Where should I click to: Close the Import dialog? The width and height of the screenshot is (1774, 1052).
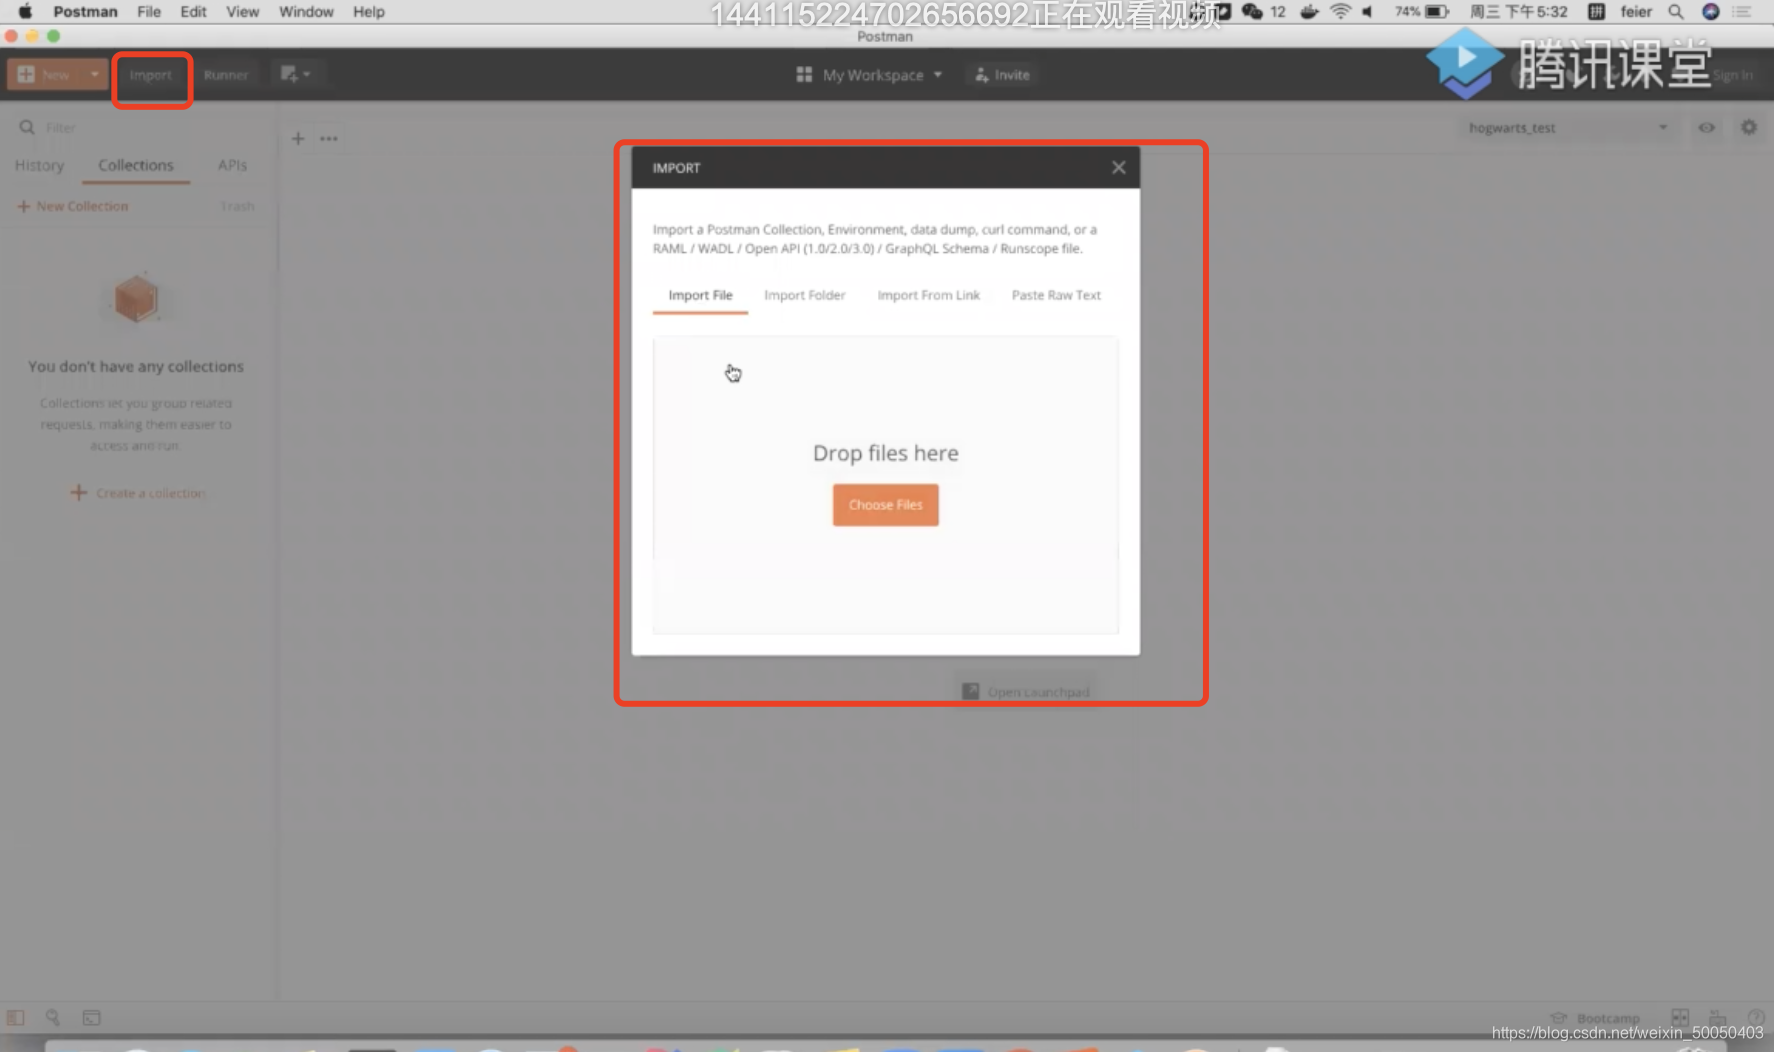coord(1119,168)
